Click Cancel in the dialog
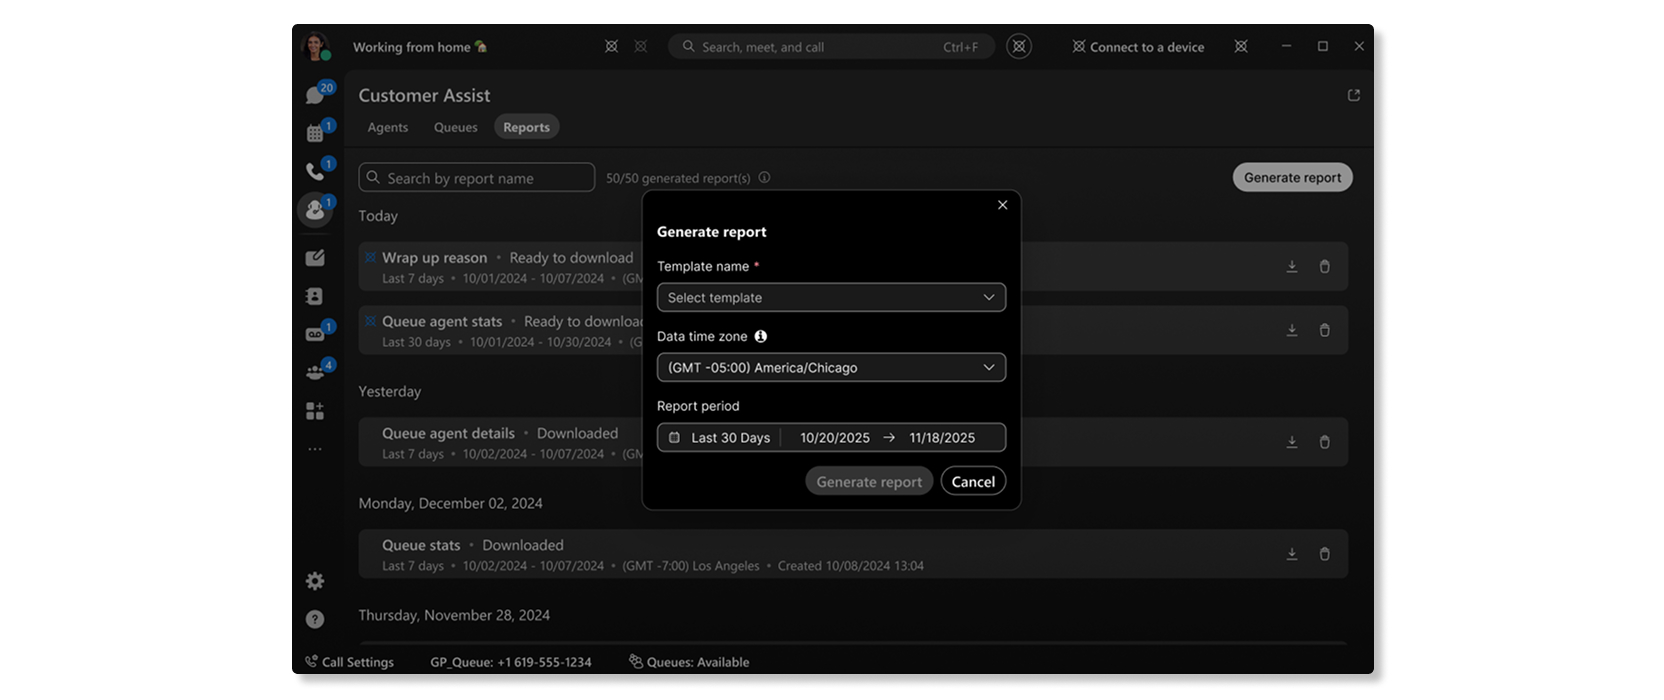The width and height of the screenshot is (1664, 700). pyautogui.click(x=973, y=481)
